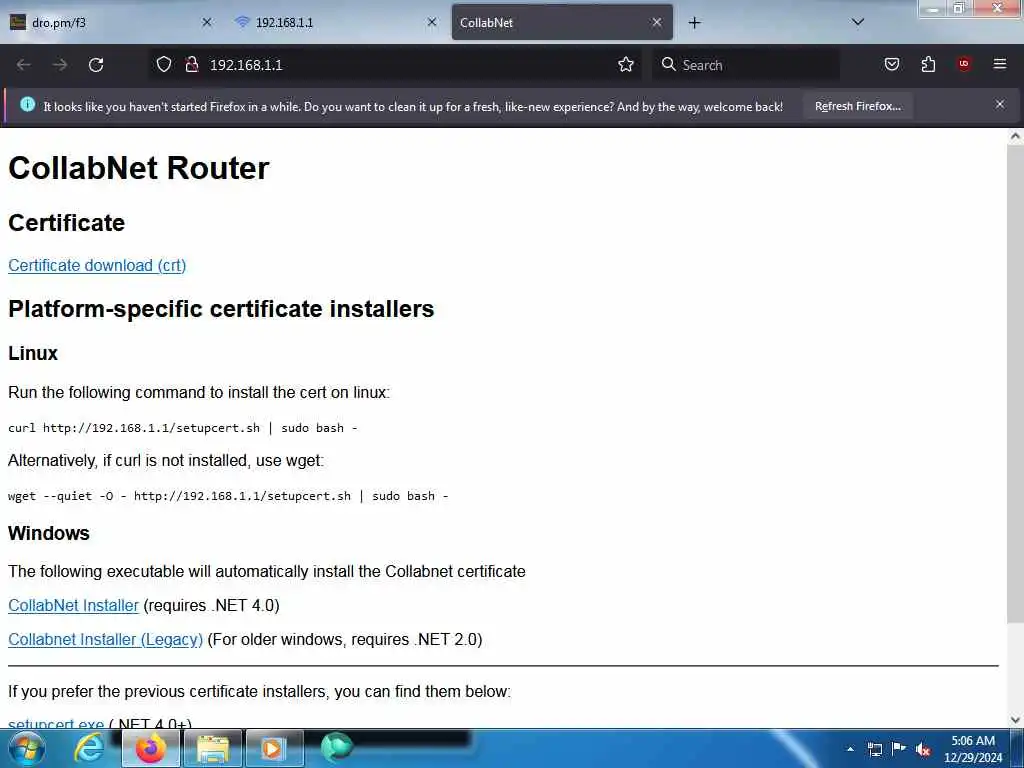Switch to the 192.168.1.1 tab
This screenshot has width=1024, height=768.
point(337,22)
